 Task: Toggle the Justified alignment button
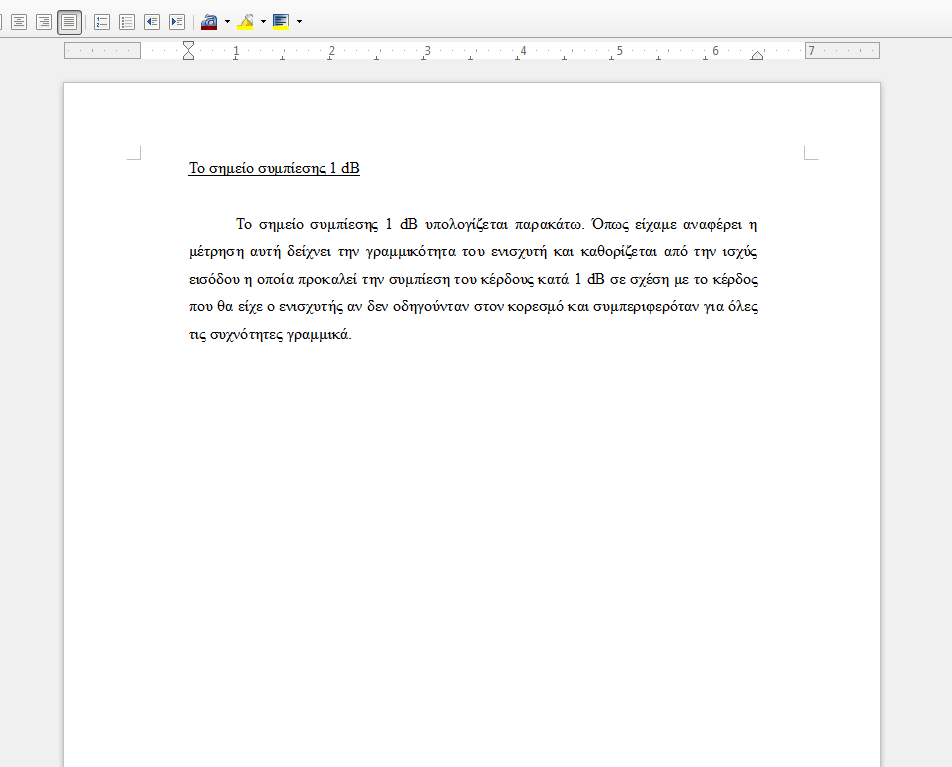69,22
